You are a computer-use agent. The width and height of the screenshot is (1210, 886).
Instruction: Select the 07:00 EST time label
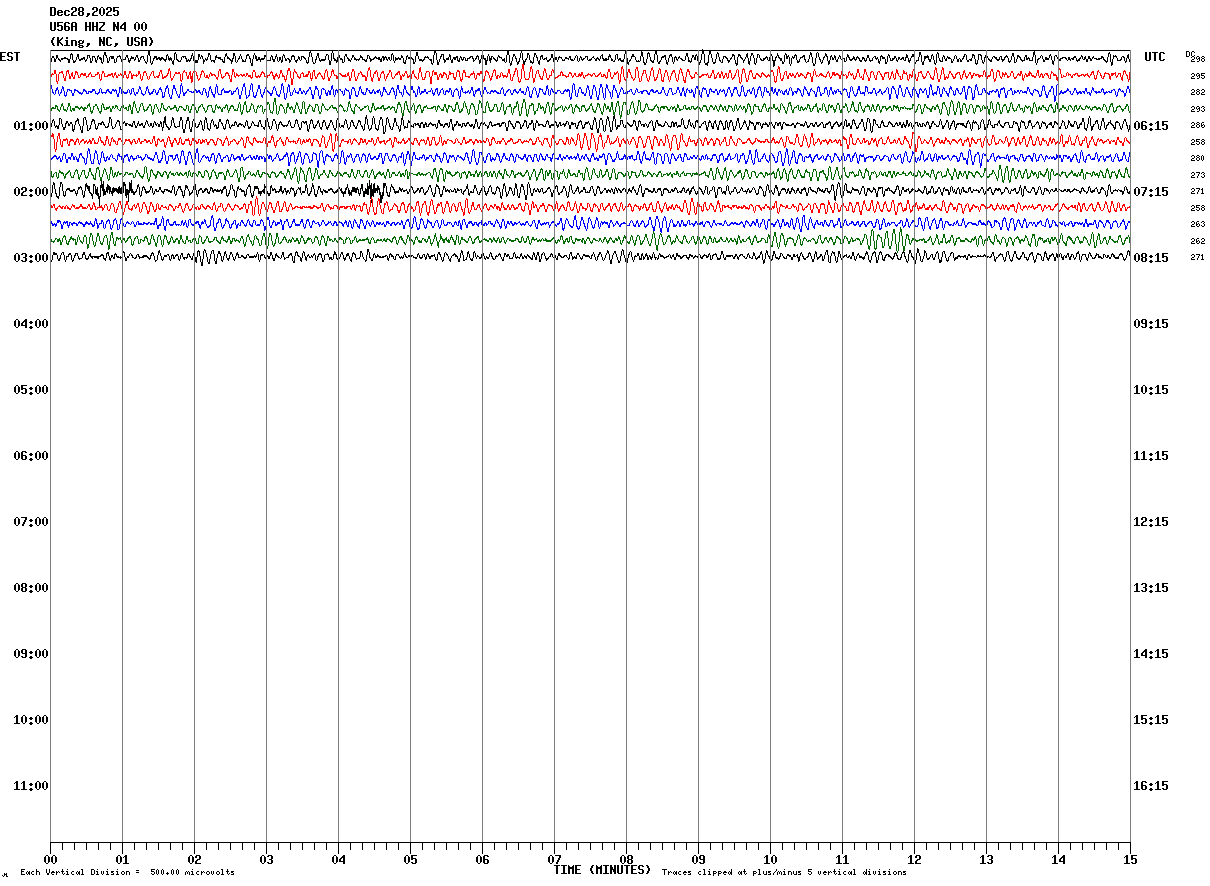31,522
